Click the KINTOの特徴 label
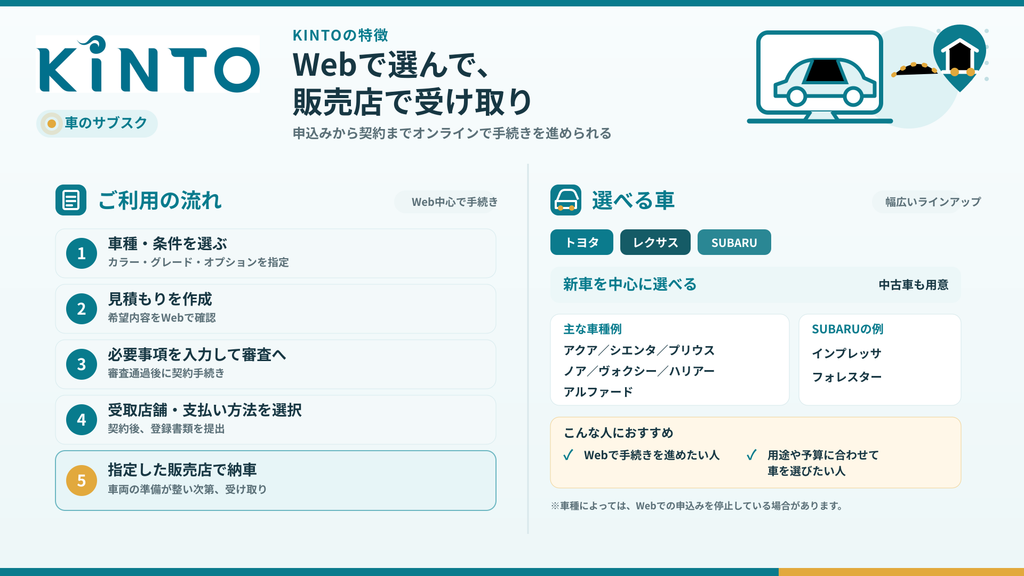1024x576 pixels. click(x=340, y=35)
